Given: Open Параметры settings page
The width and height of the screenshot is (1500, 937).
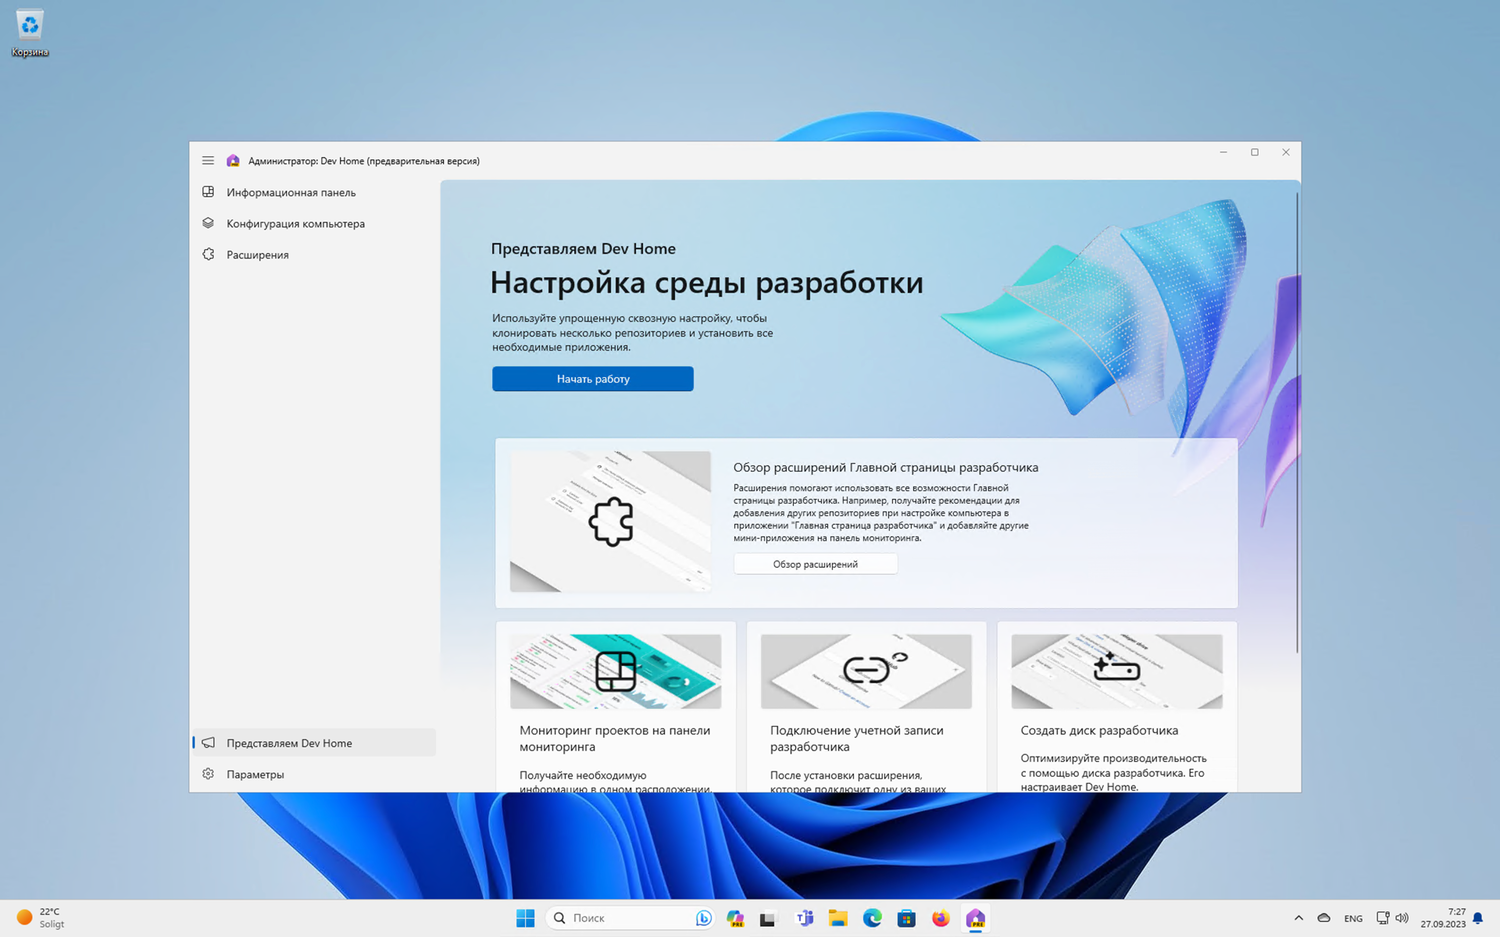Looking at the screenshot, I should (313, 774).
